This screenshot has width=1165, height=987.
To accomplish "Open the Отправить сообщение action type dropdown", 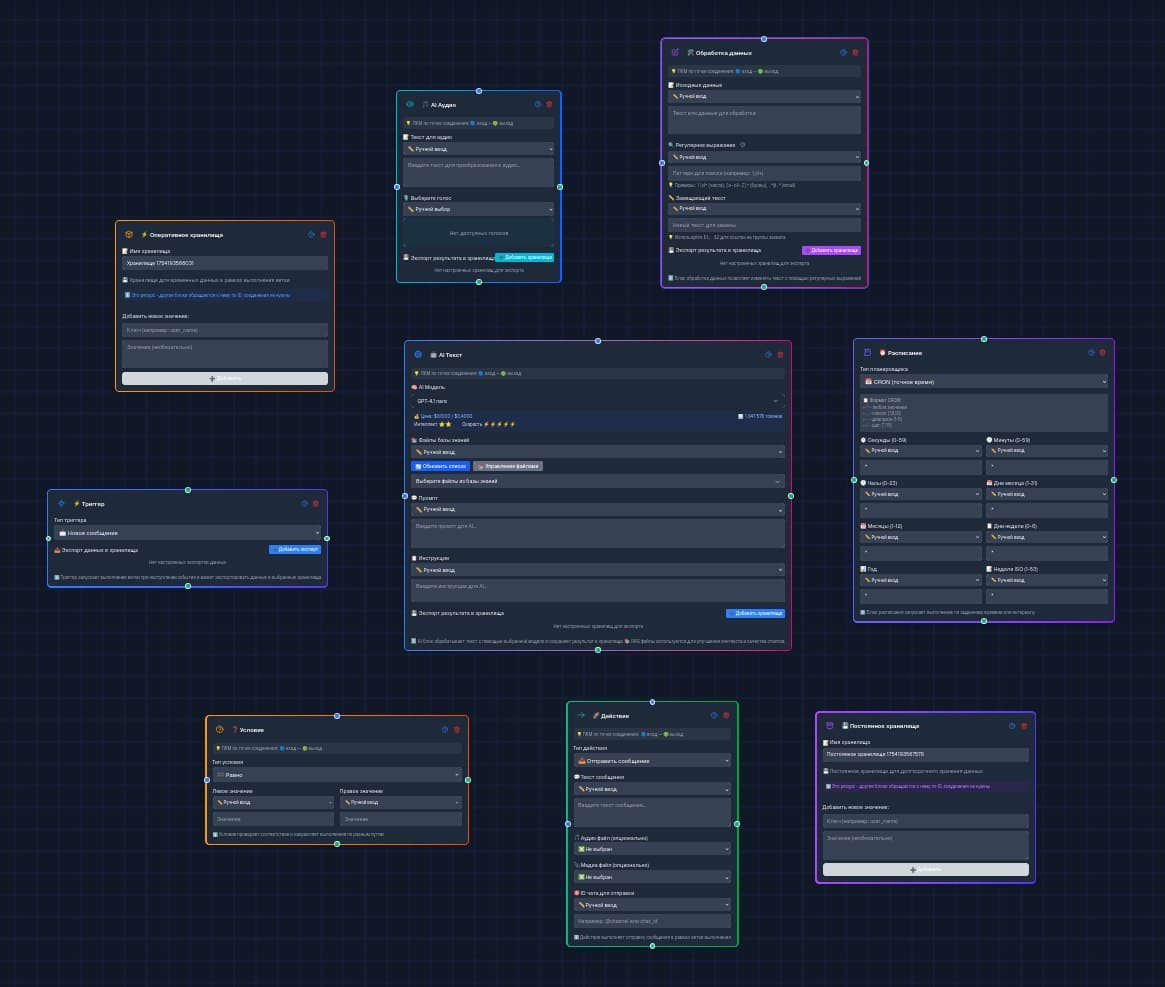I will click(x=652, y=760).
